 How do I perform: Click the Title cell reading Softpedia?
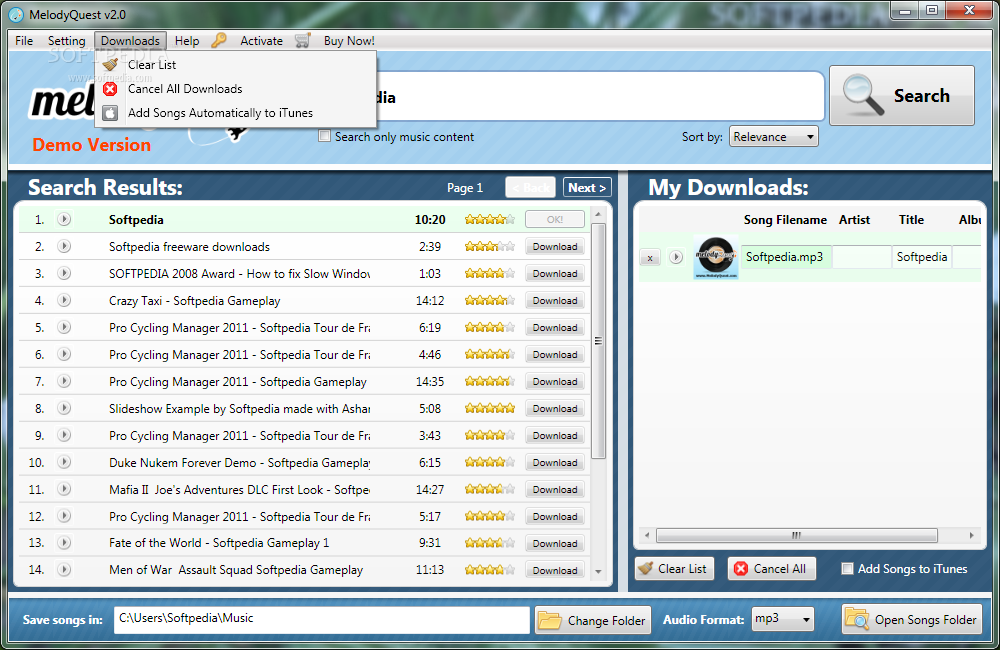tap(922, 257)
